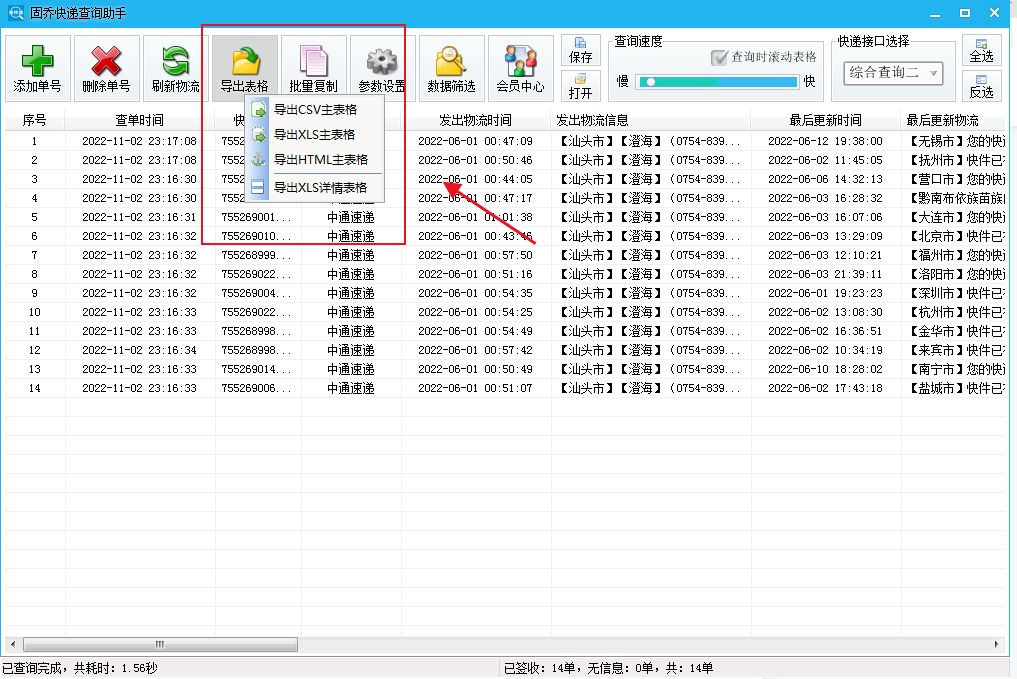This screenshot has height=679, width=1017.
Task: Click the 数据筛选 data filter icon
Action: (450, 66)
